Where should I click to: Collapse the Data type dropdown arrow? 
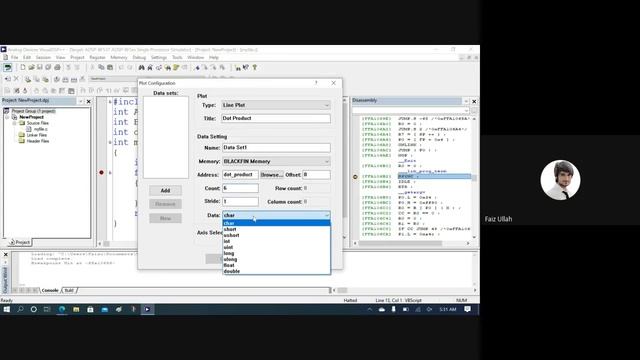coord(327,215)
